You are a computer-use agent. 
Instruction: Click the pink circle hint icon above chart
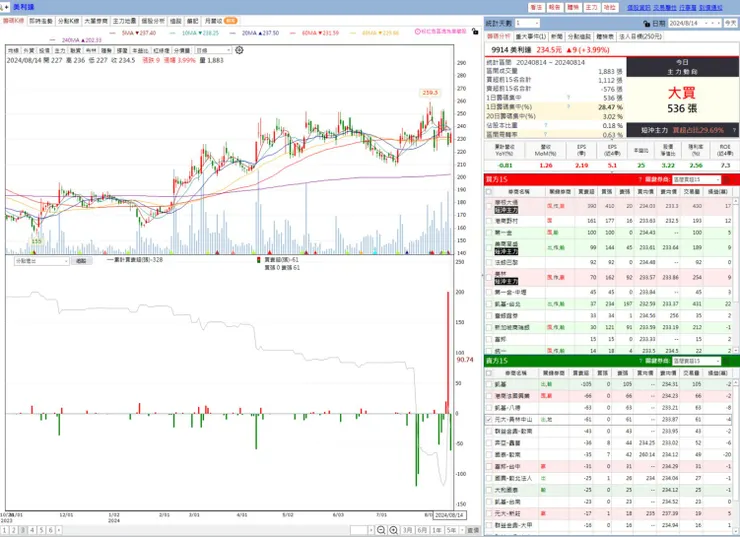(x=417, y=32)
